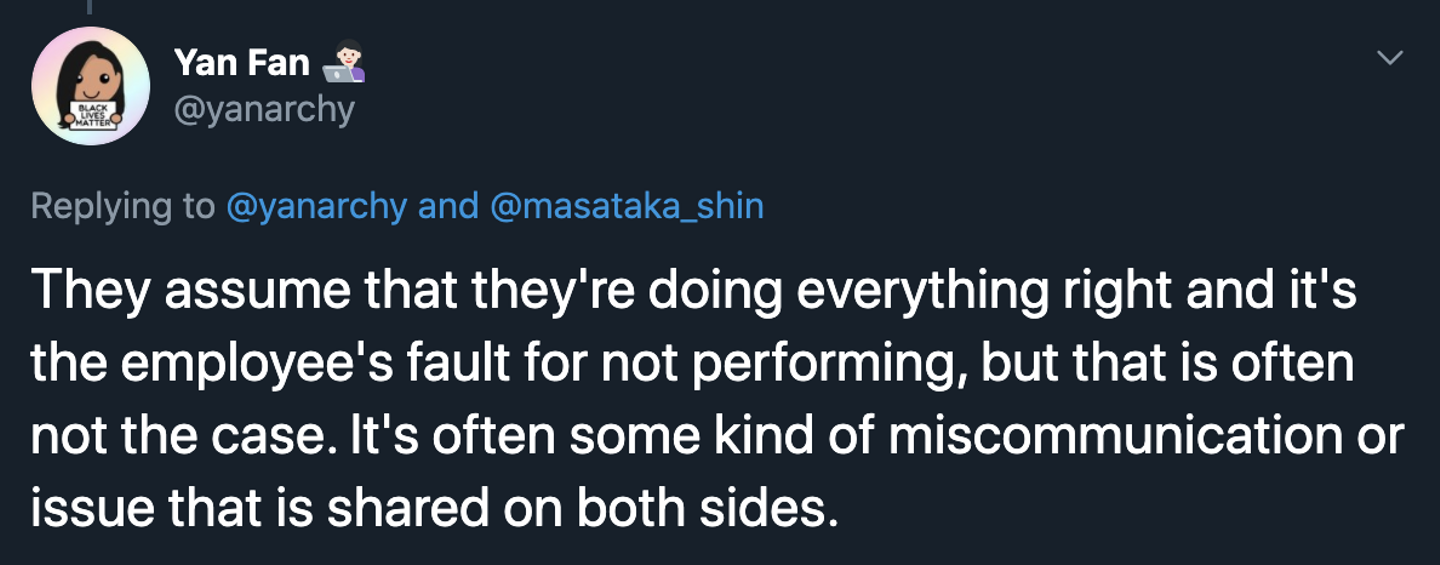Open Yan Fan's profile picture
The width and height of the screenshot is (1440, 565).
[x=91, y=86]
